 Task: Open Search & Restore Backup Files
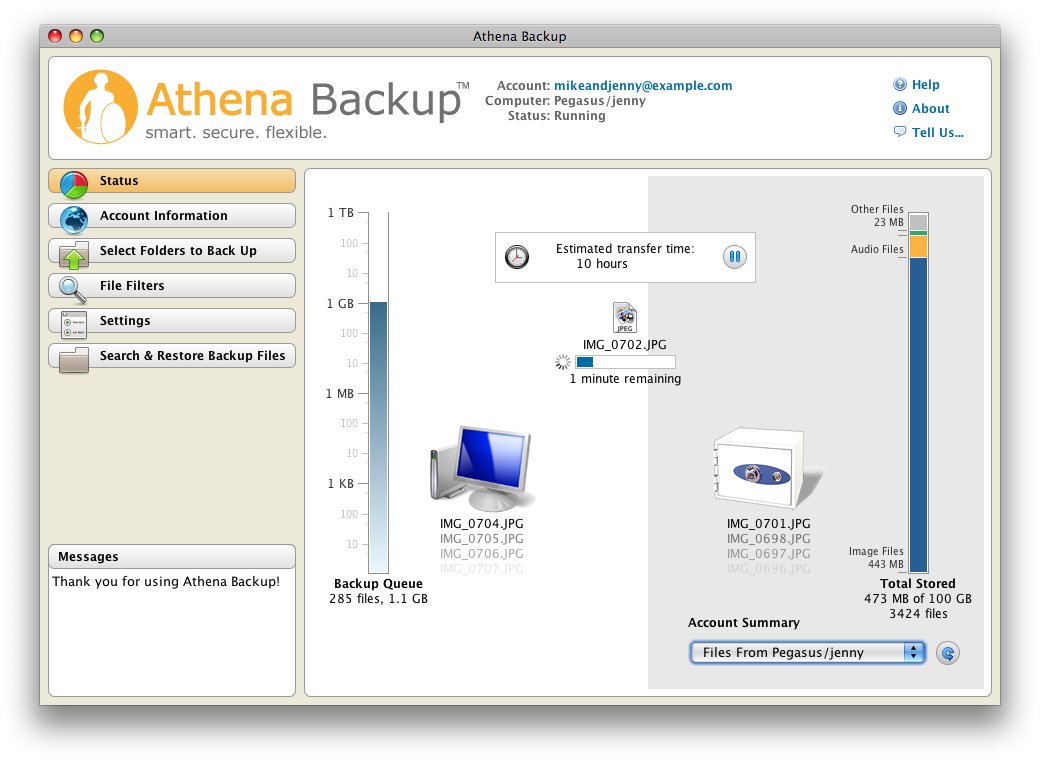[x=172, y=356]
